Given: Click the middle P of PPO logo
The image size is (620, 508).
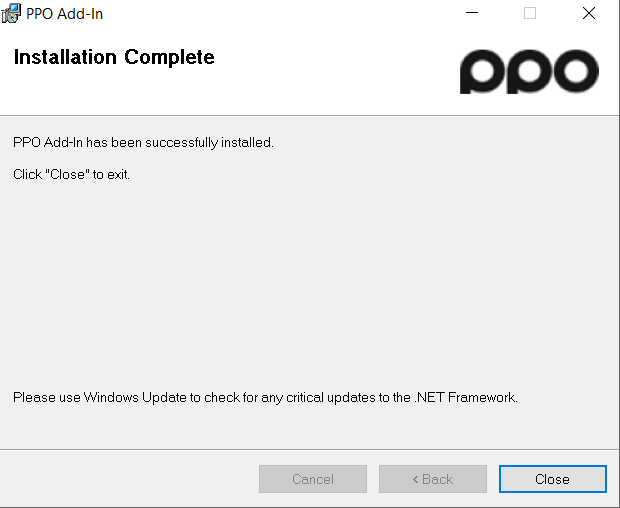Looking at the screenshot, I should (529, 72).
